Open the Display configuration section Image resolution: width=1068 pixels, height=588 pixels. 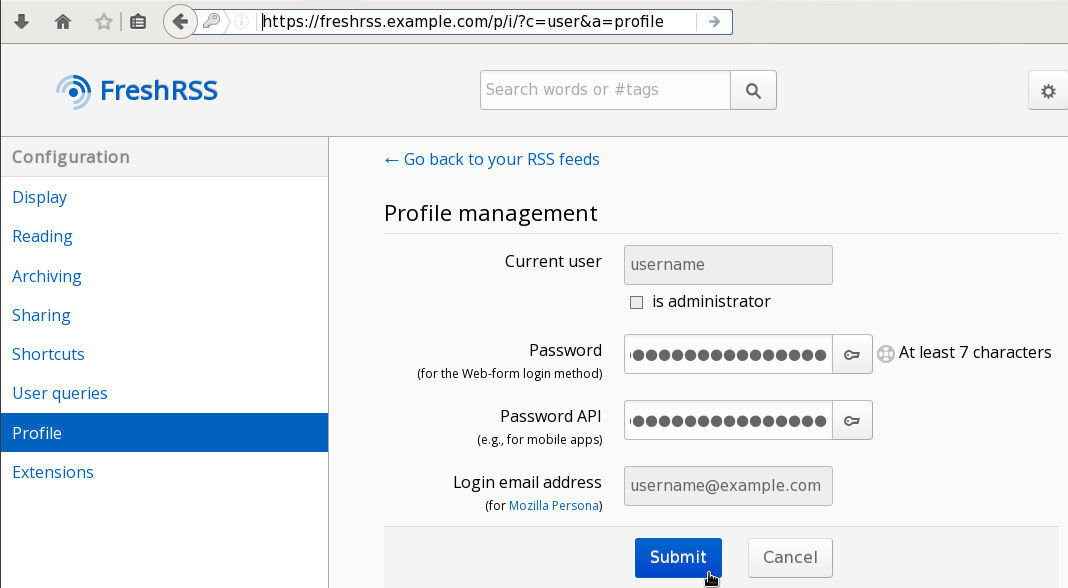click(40, 197)
